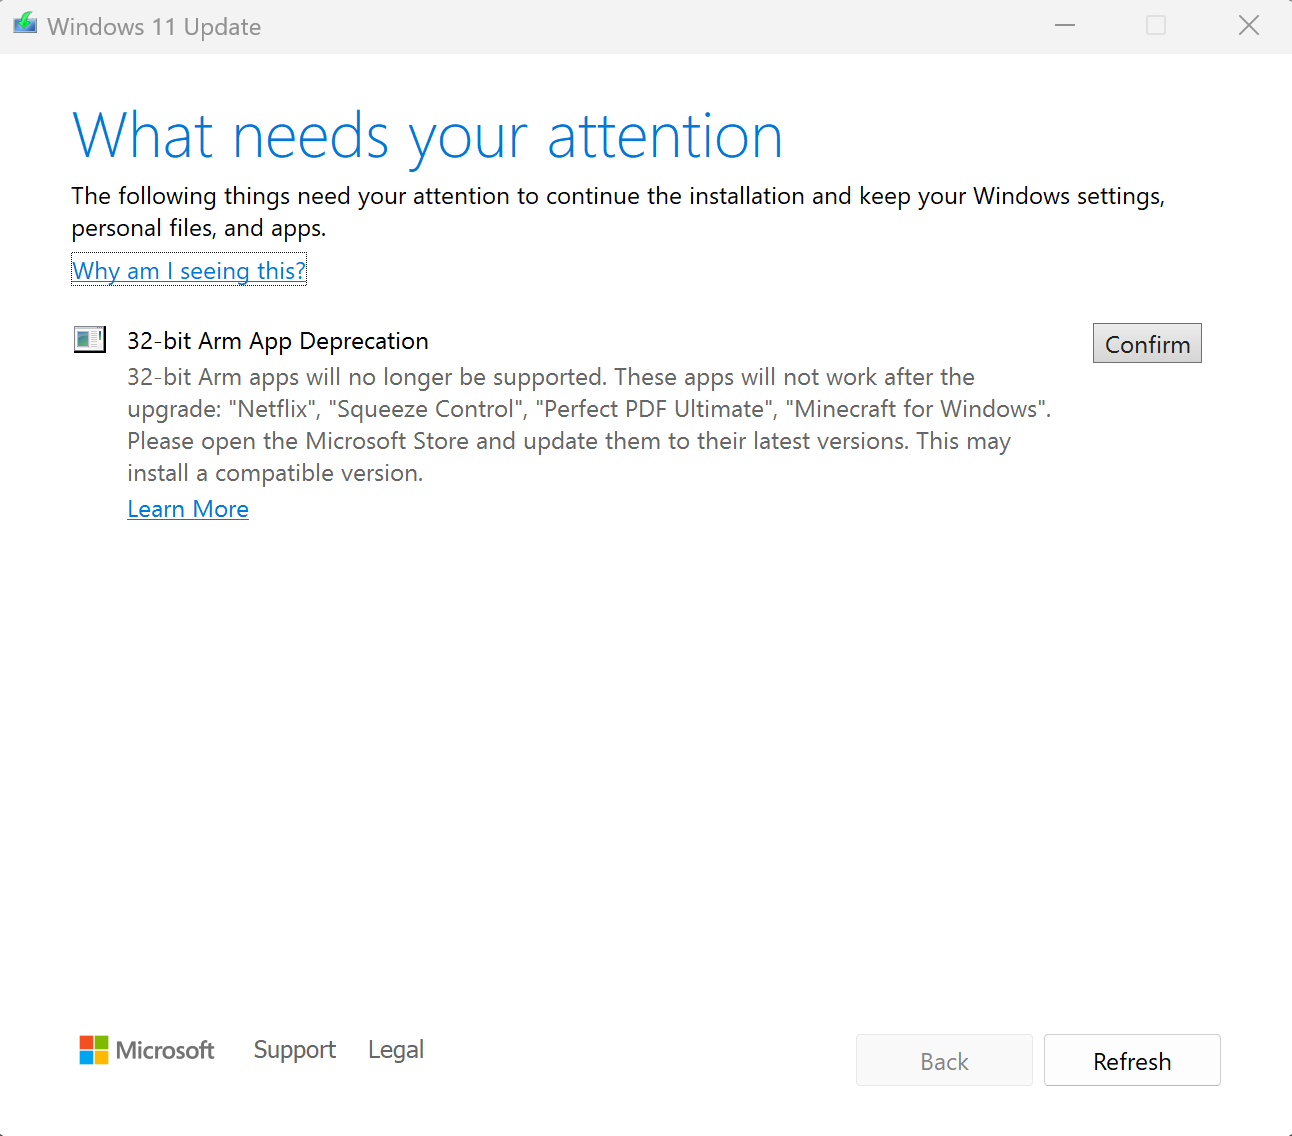The height and width of the screenshot is (1136, 1292).
Task: Click the Windows 11 Update title bar icon
Action: [x=25, y=24]
